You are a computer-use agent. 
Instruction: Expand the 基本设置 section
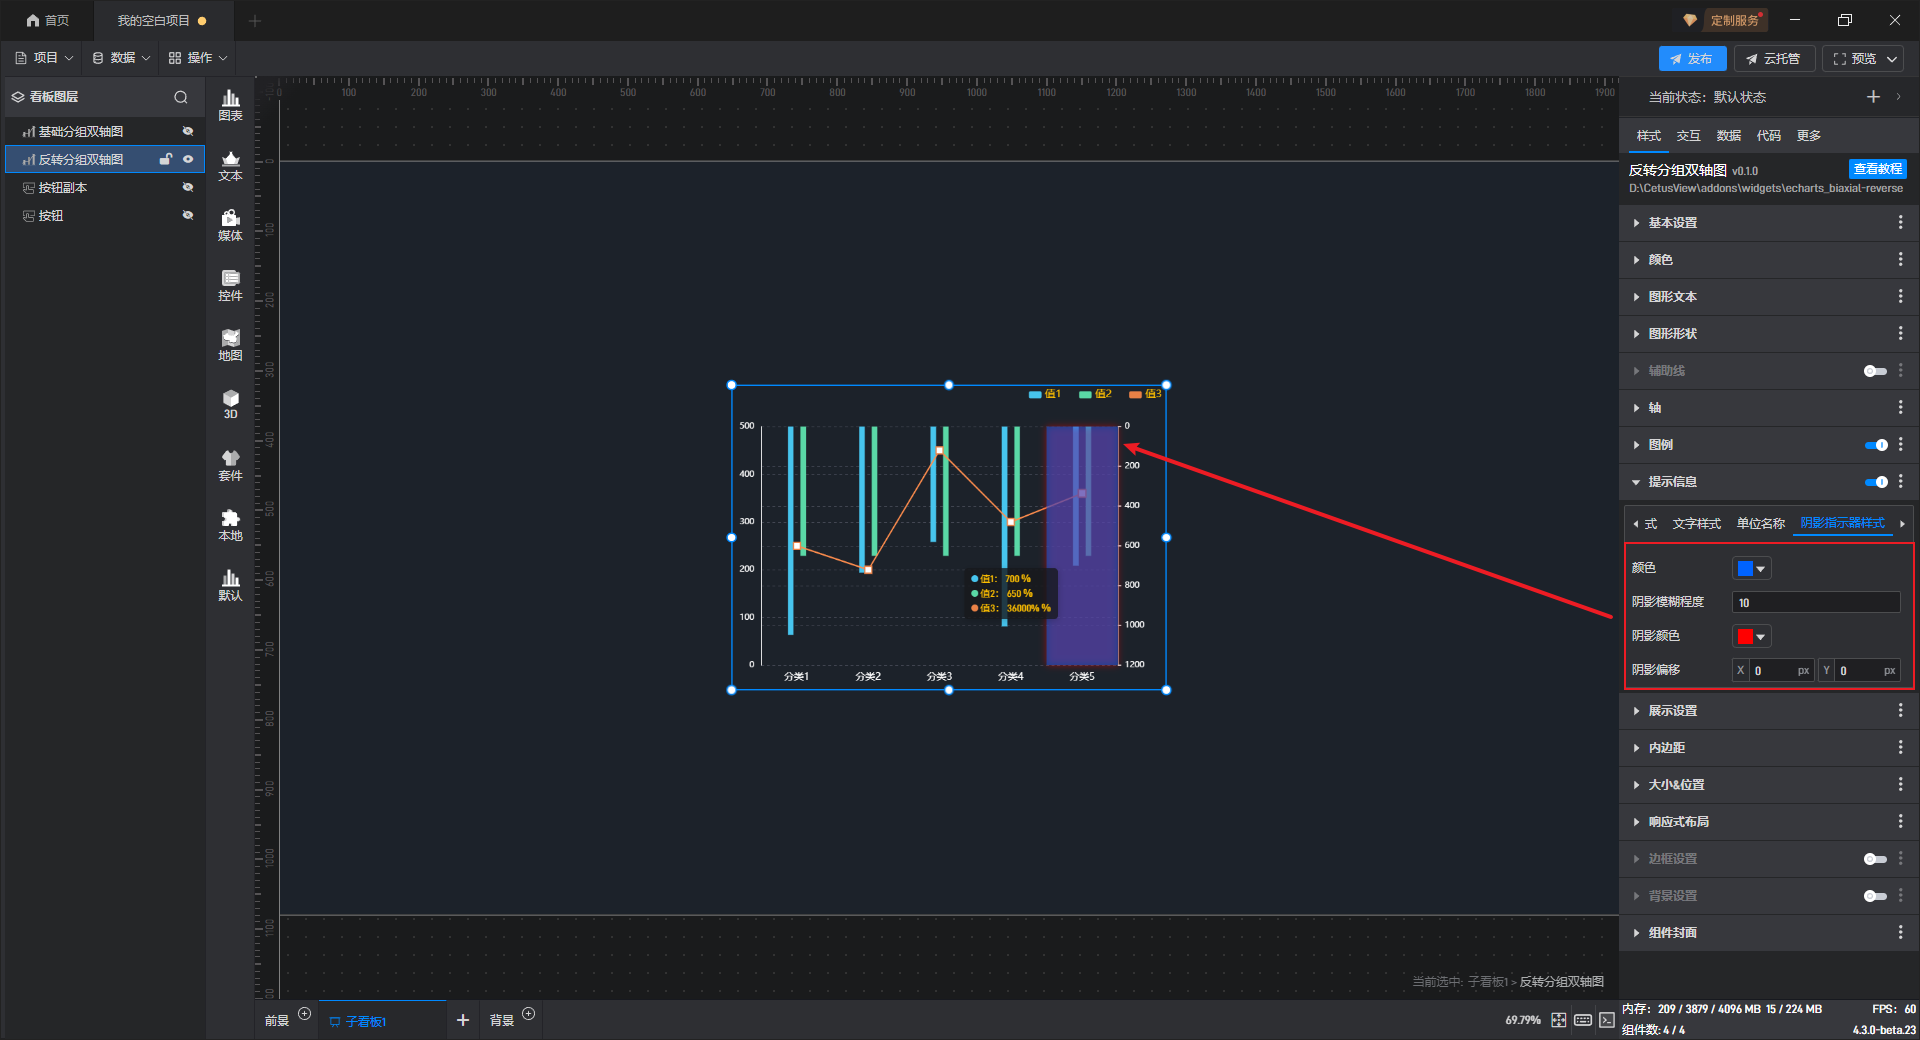click(1673, 223)
